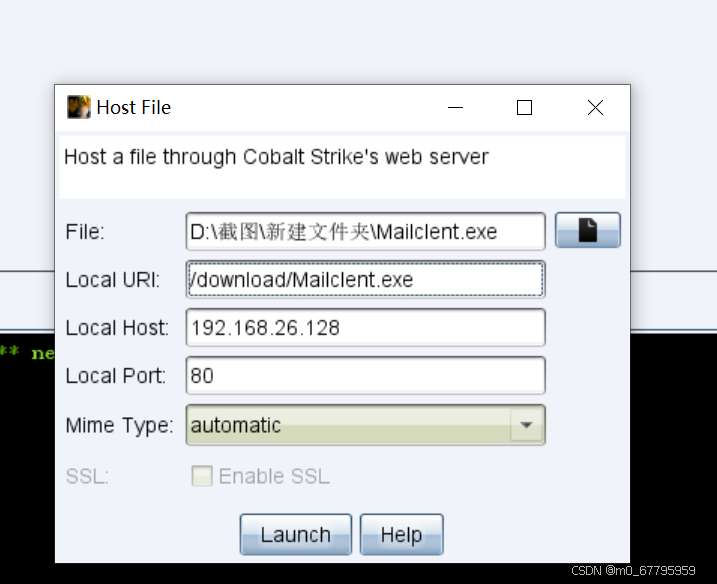Click the Mime Type dropdown arrow
Viewport: 717px width, 584px height.
pos(526,425)
